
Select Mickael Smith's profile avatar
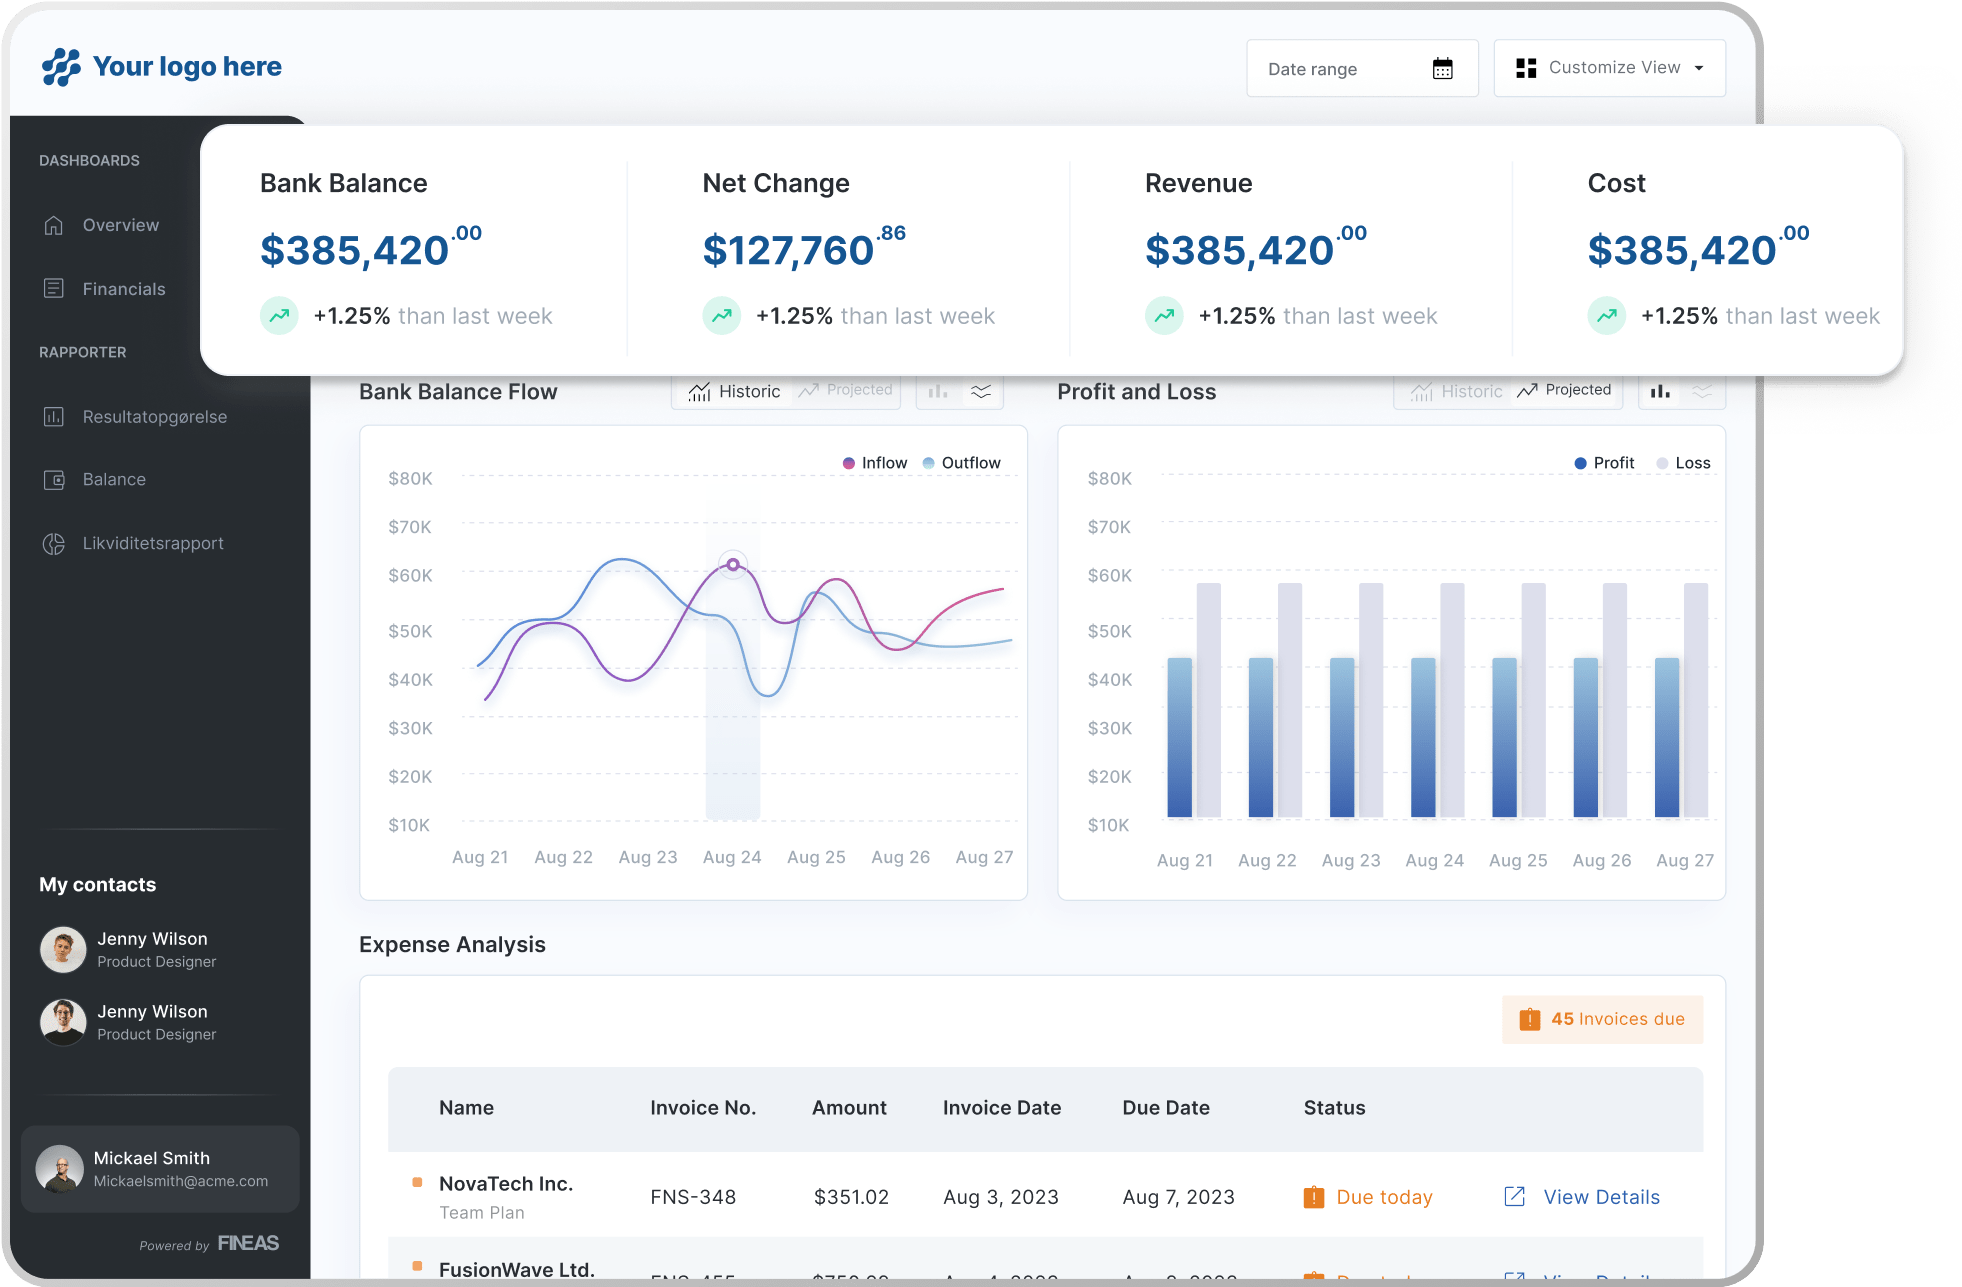60,1169
